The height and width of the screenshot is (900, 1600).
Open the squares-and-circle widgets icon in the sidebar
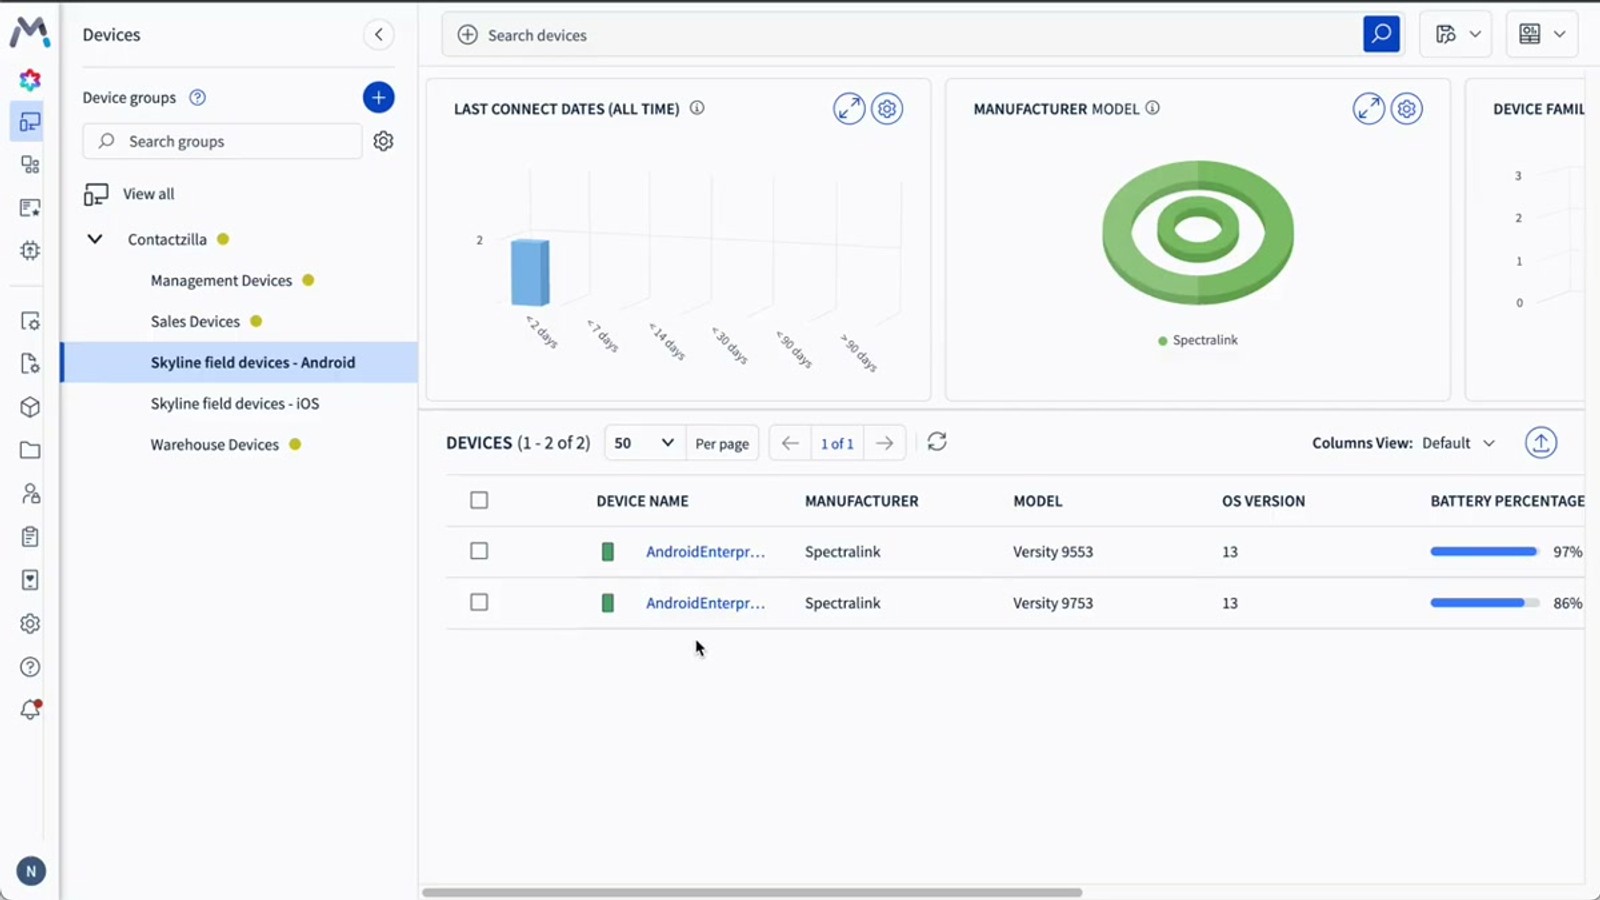(x=30, y=165)
